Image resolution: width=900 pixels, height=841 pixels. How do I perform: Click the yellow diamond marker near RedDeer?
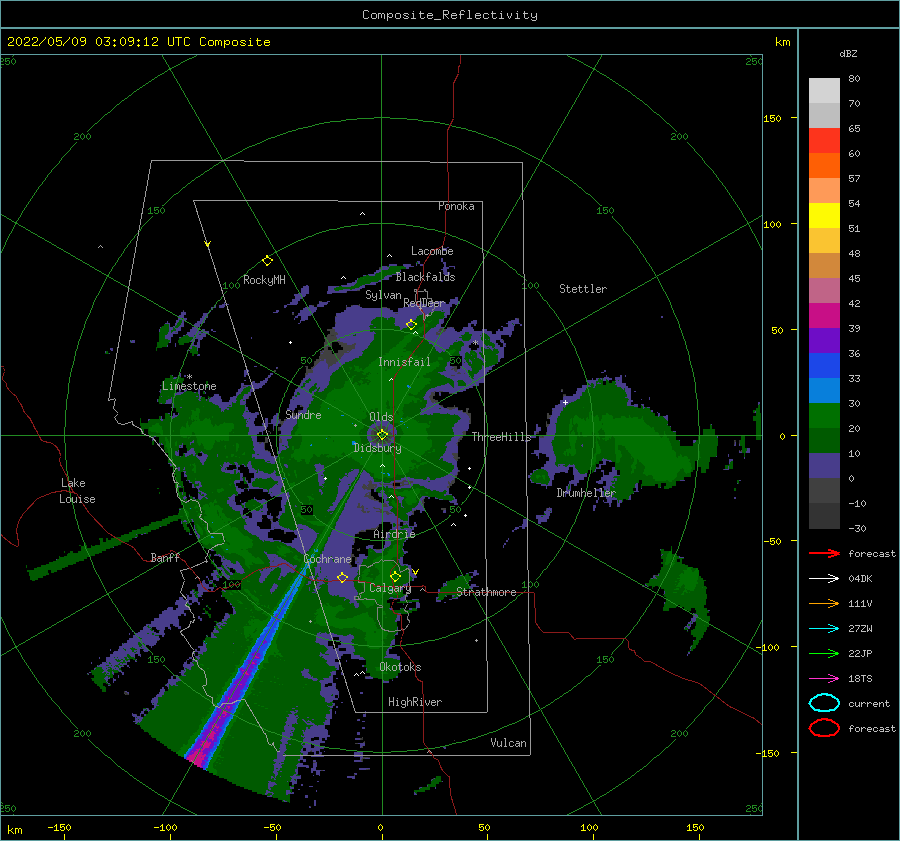tap(411, 325)
